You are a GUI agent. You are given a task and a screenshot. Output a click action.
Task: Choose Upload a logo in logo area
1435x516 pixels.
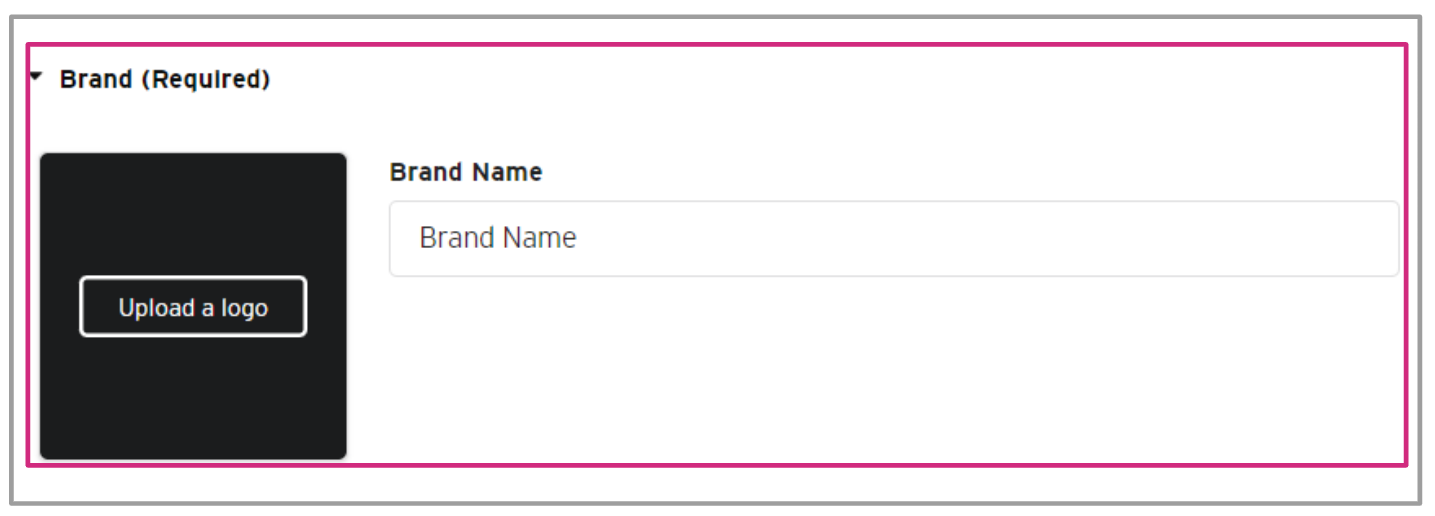coord(193,307)
